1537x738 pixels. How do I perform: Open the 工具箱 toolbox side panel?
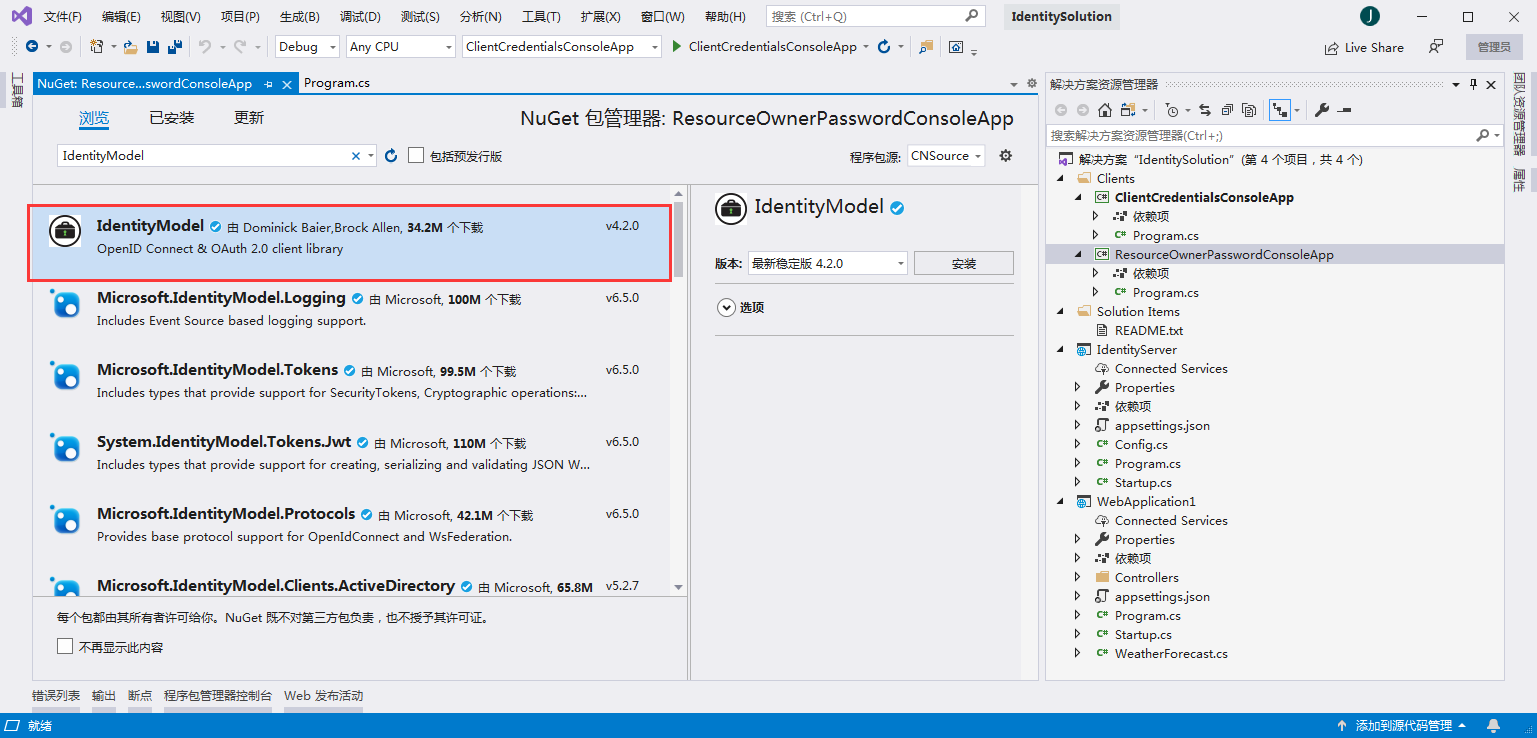[x=16, y=92]
